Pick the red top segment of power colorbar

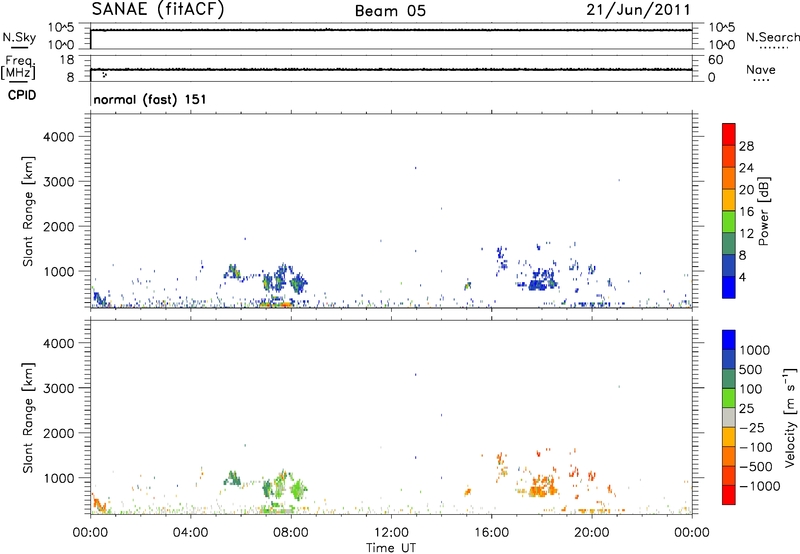729,134
